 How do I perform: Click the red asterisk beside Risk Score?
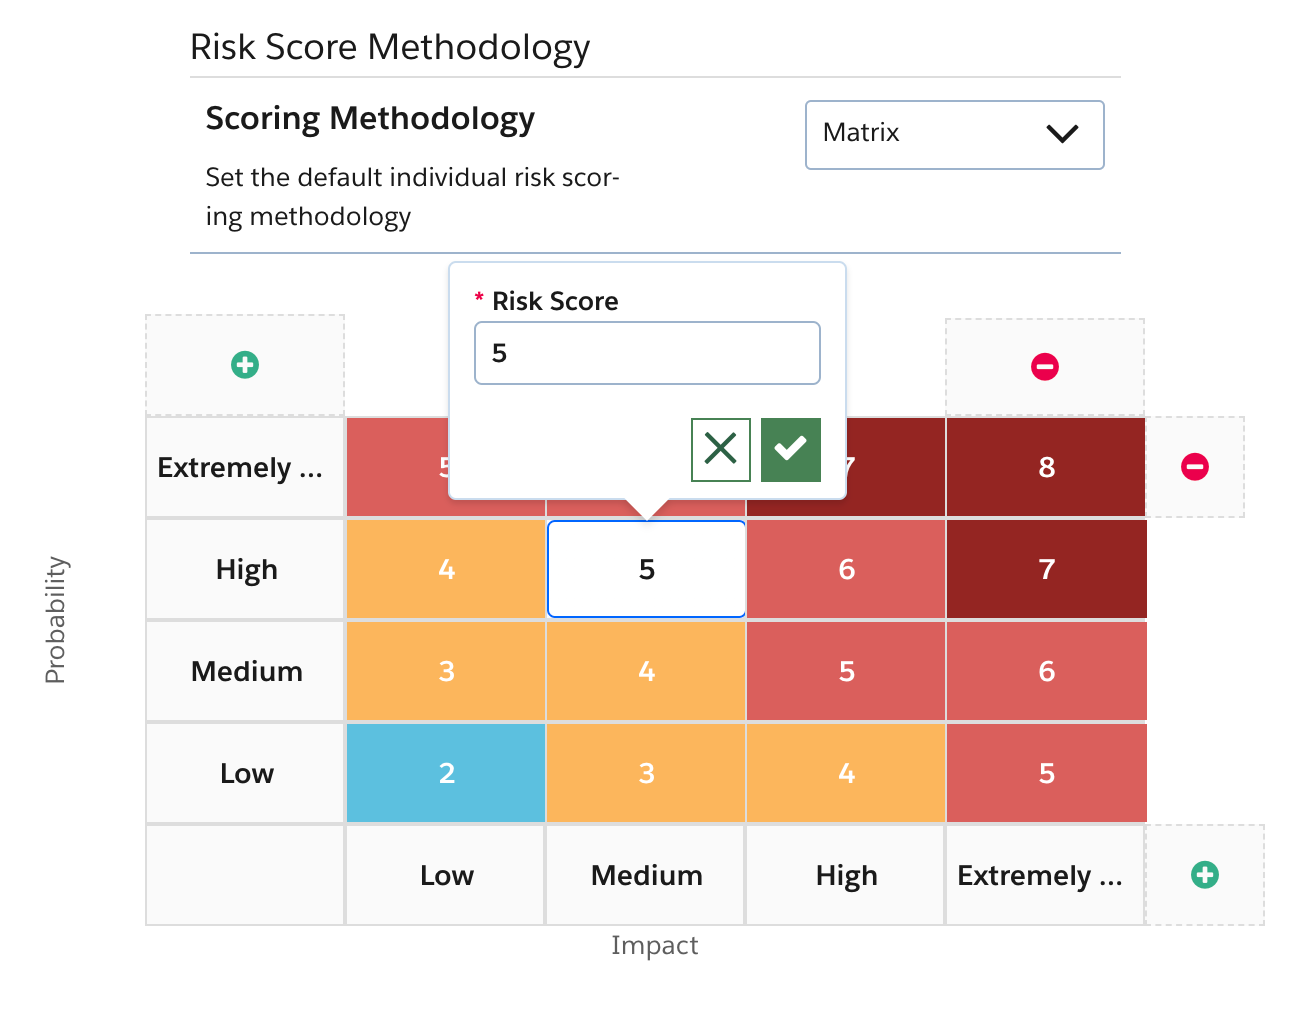coord(477,297)
